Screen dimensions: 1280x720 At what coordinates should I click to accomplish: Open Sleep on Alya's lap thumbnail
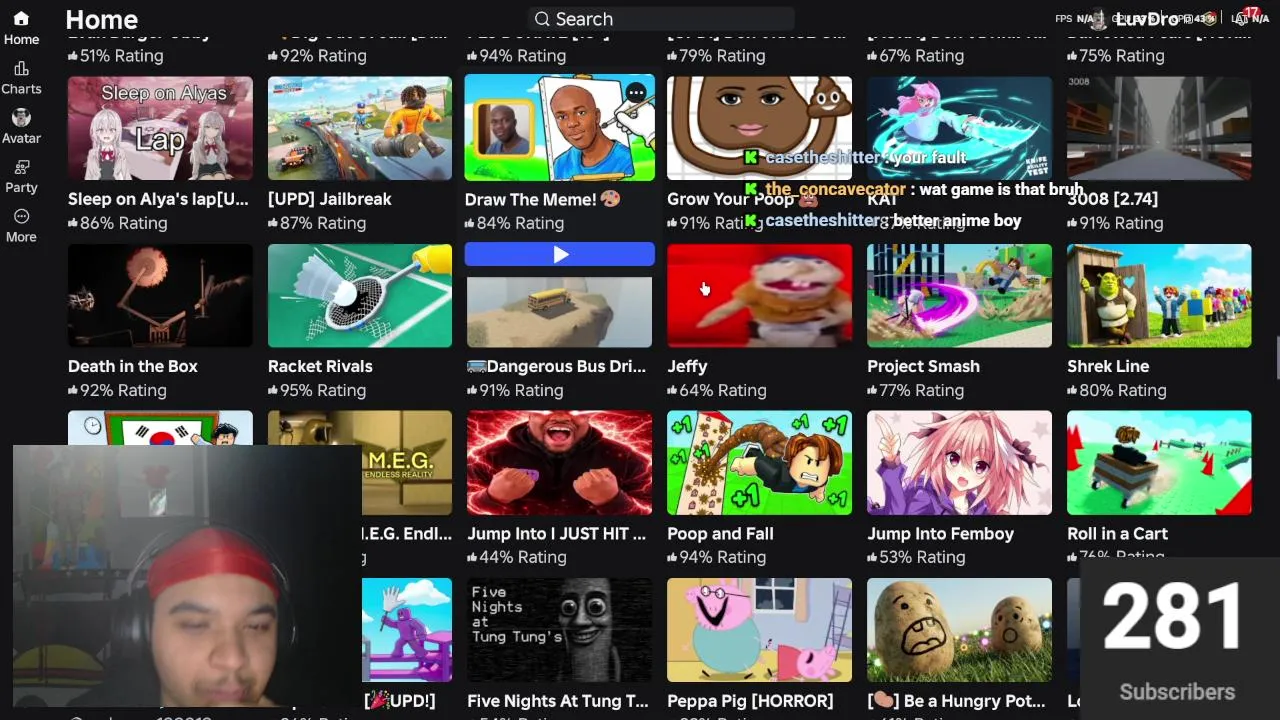click(x=160, y=129)
